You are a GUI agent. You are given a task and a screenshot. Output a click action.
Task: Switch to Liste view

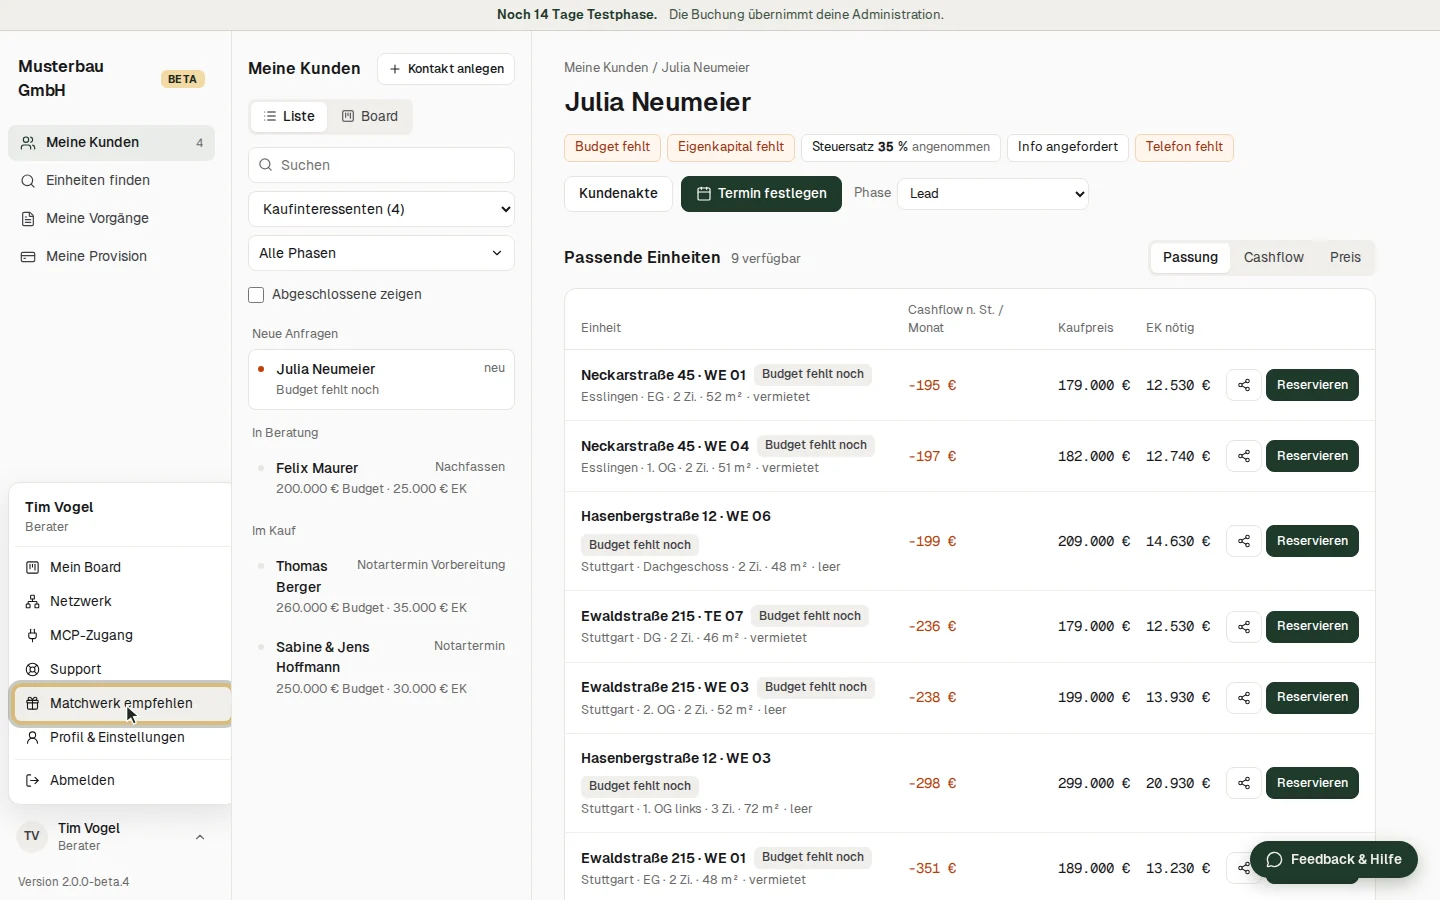point(288,117)
